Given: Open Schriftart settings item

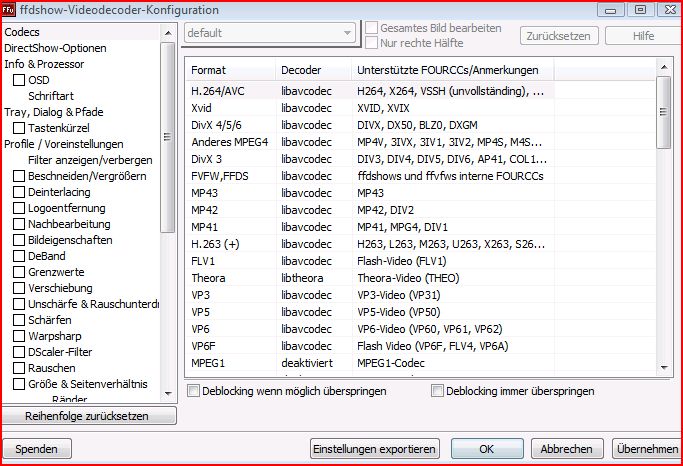Looking at the screenshot, I should [51, 96].
